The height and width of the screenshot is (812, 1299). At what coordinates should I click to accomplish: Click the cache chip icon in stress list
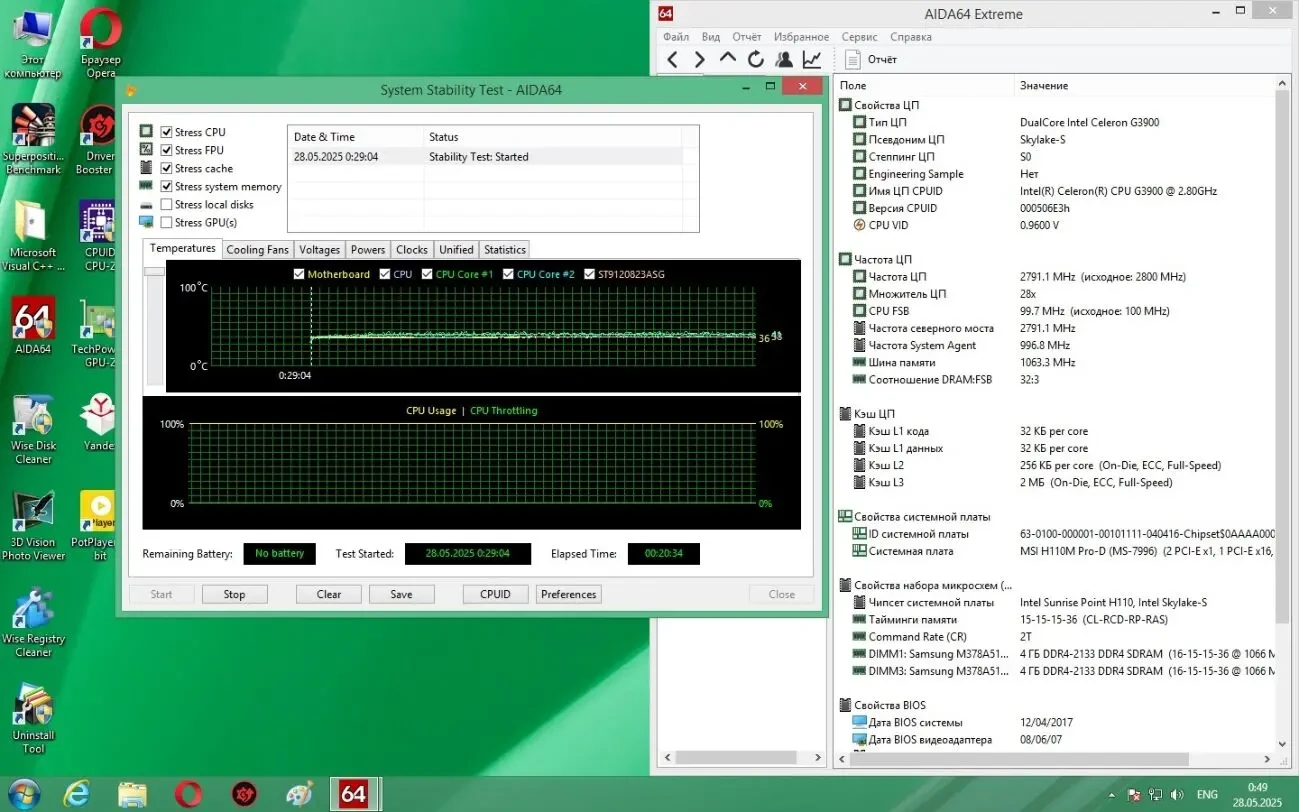click(x=147, y=168)
